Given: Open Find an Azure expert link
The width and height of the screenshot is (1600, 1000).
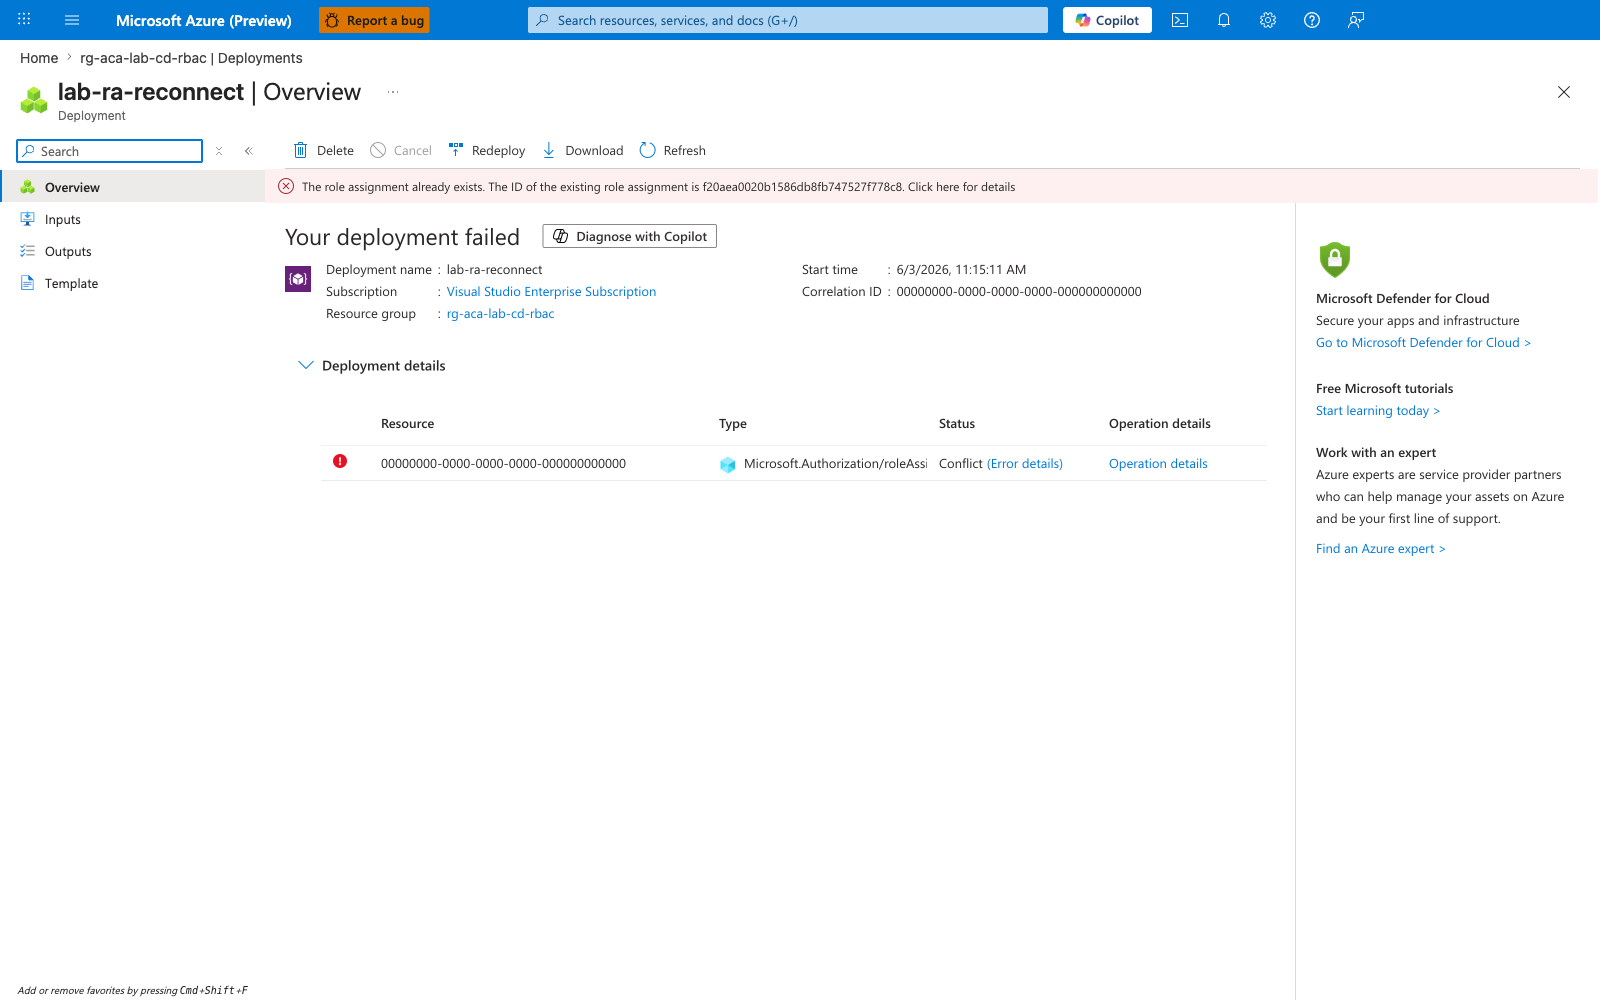Looking at the screenshot, I should pos(1381,548).
